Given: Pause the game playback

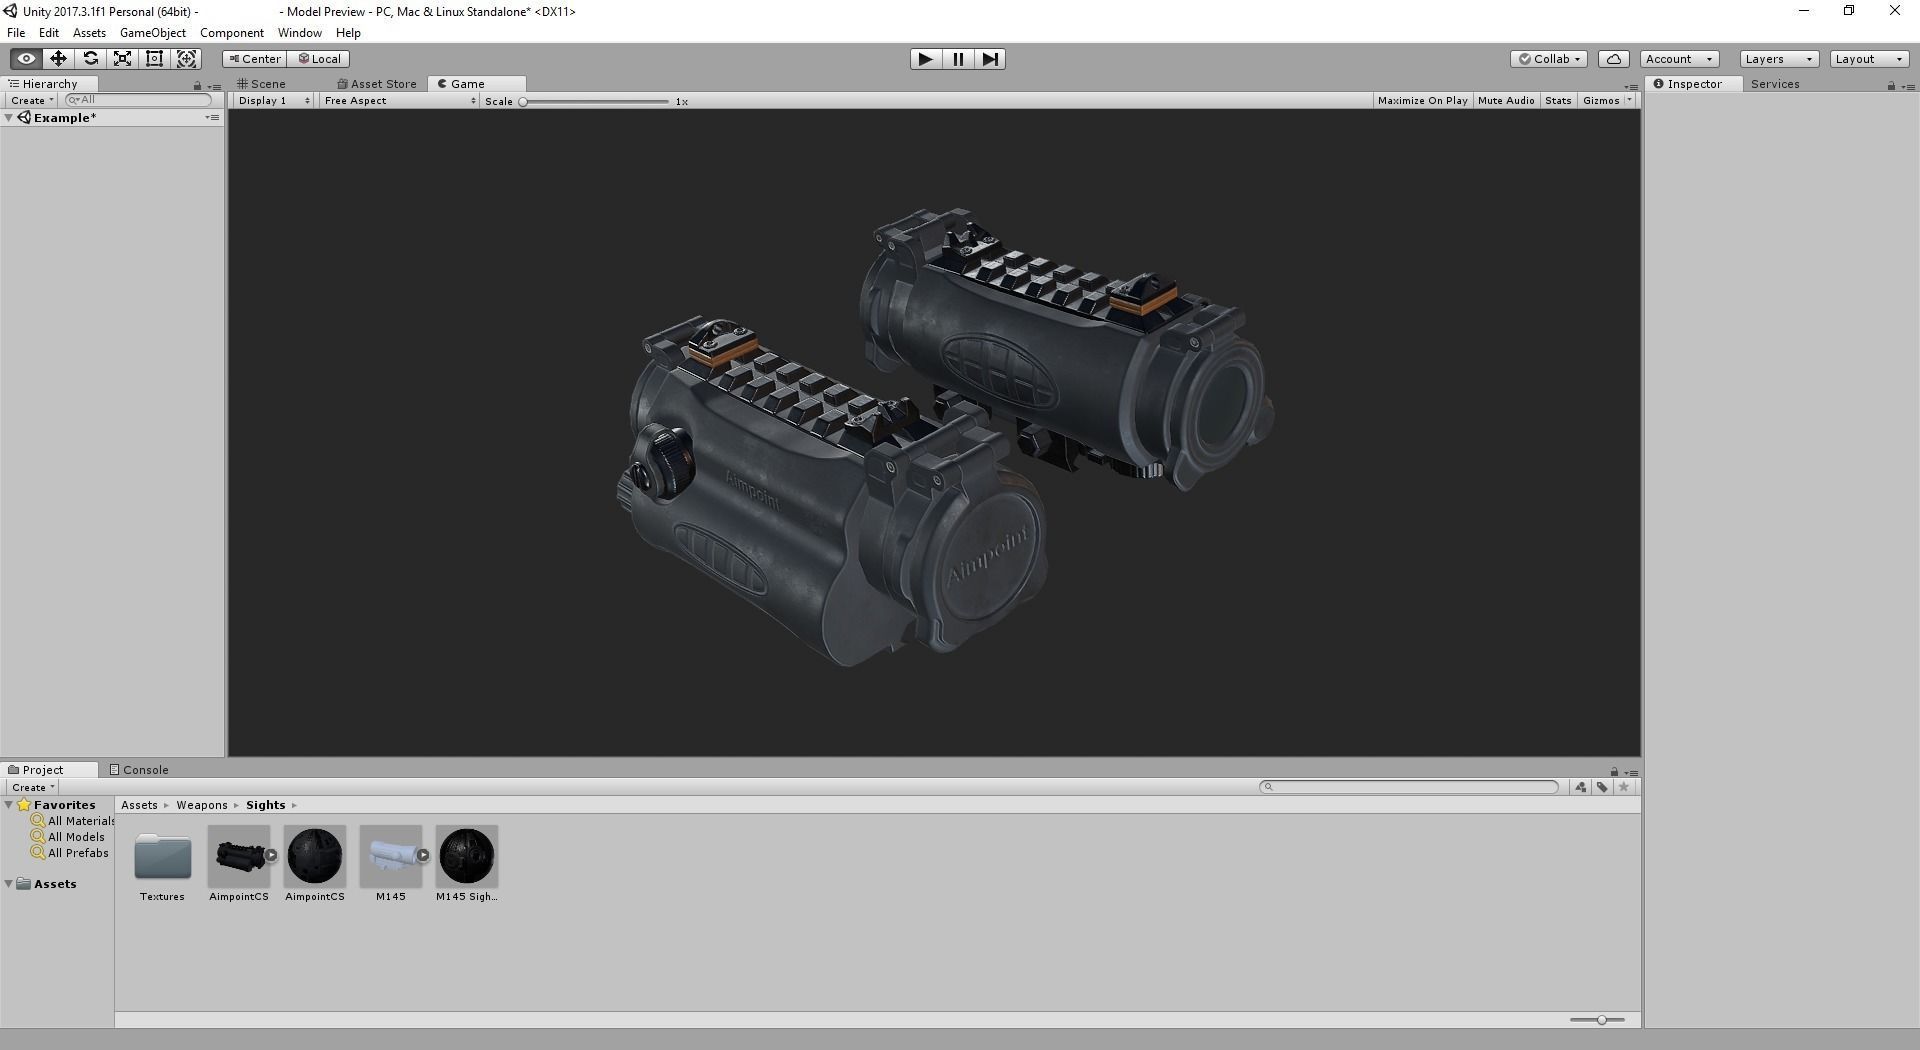Looking at the screenshot, I should (x=958, y=59).
